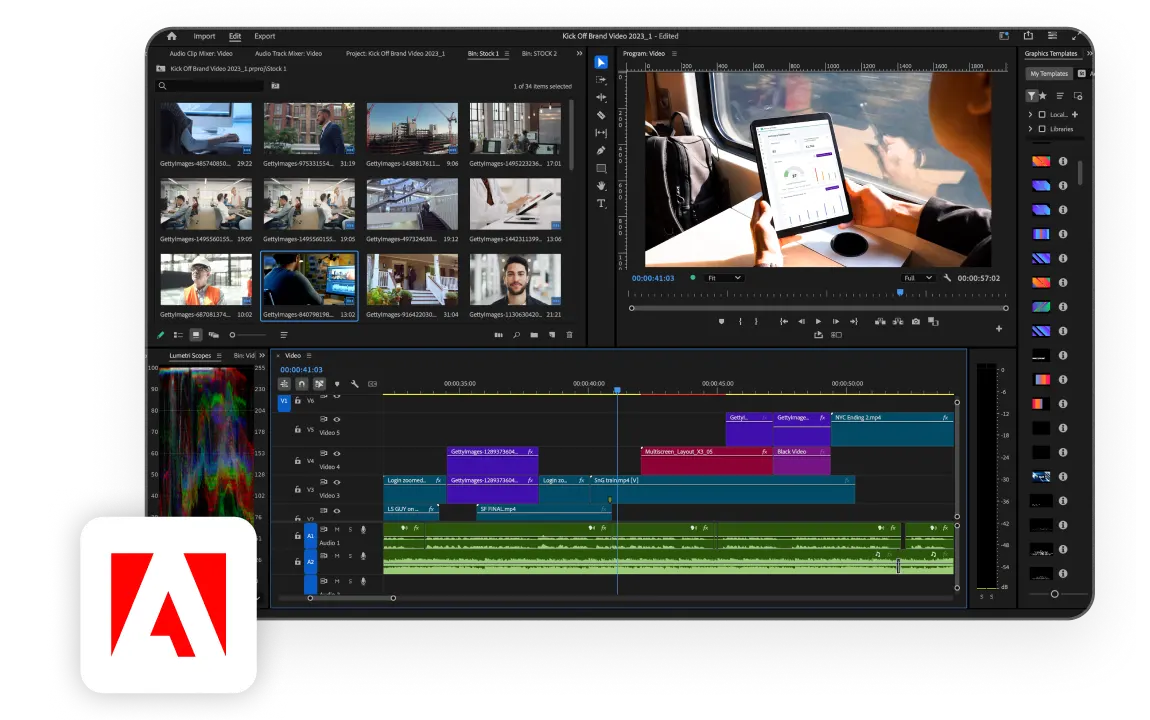Click the Find magnifier in Bin panel footer

(x=516, y=335)
